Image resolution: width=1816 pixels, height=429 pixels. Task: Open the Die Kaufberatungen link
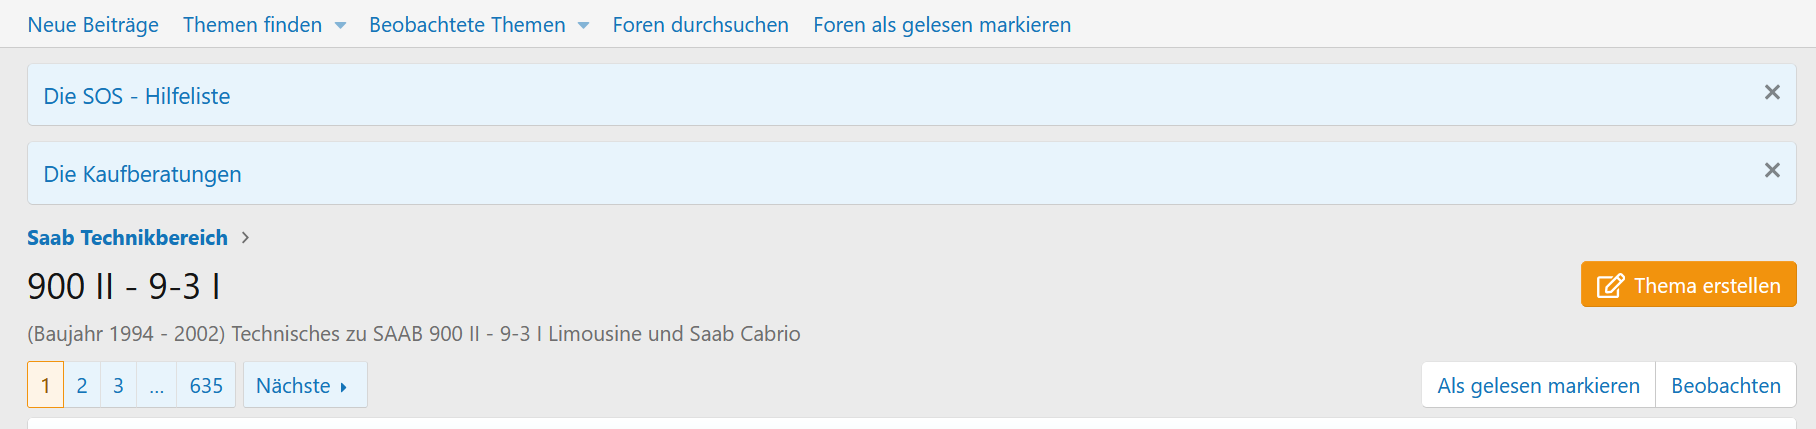(142, 174)
